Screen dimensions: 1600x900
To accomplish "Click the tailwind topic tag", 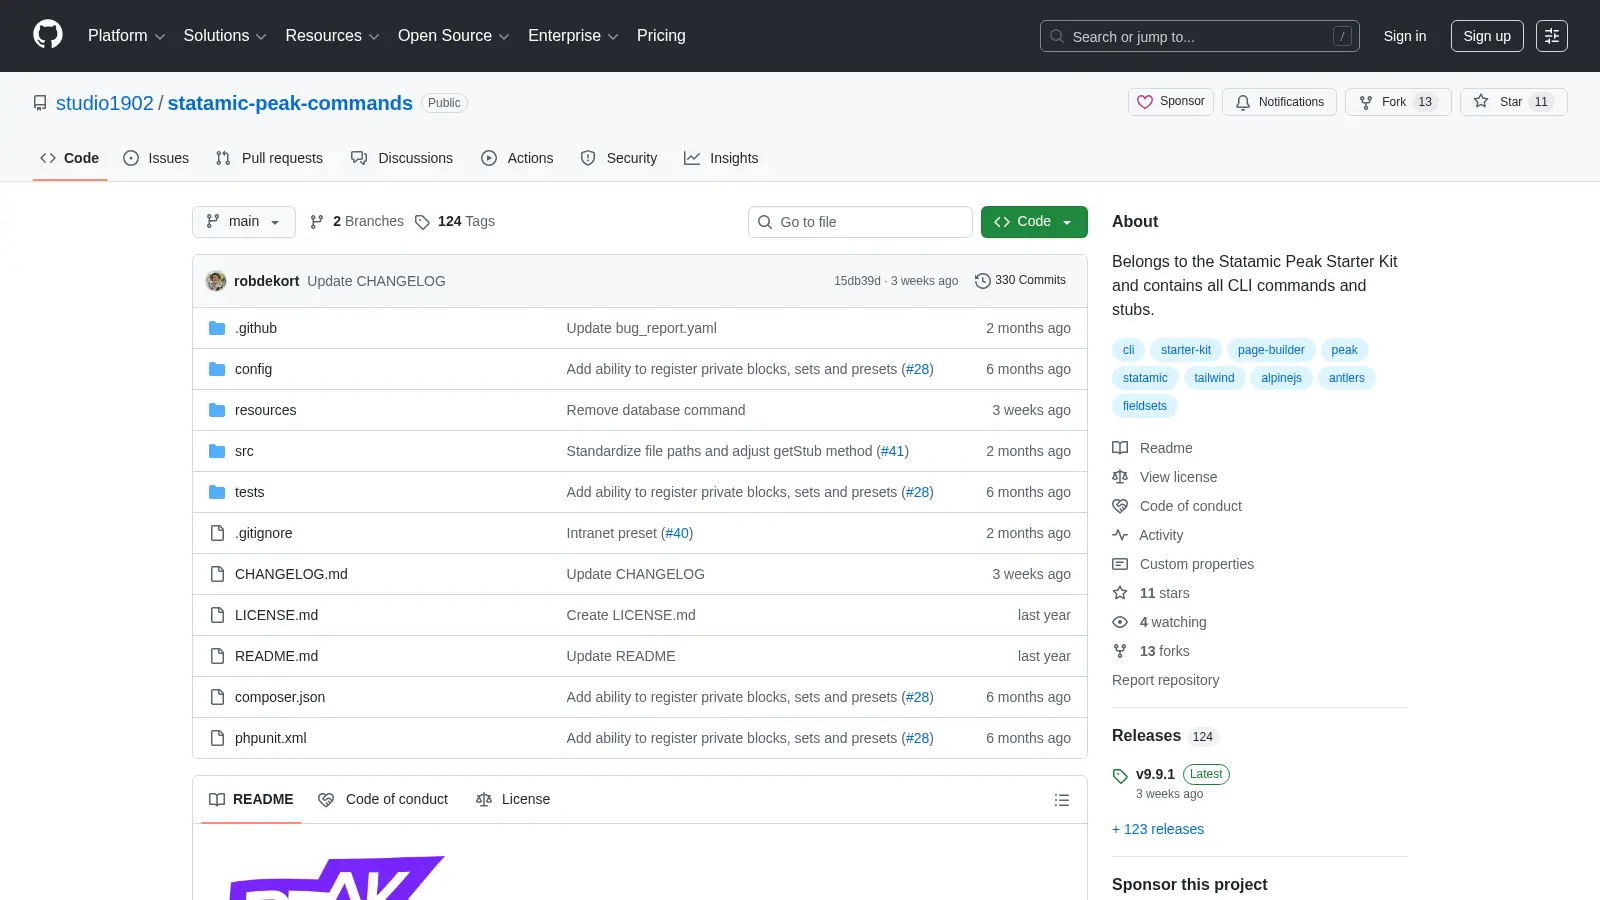I will pyautogui.click(x=1214, y=378).
